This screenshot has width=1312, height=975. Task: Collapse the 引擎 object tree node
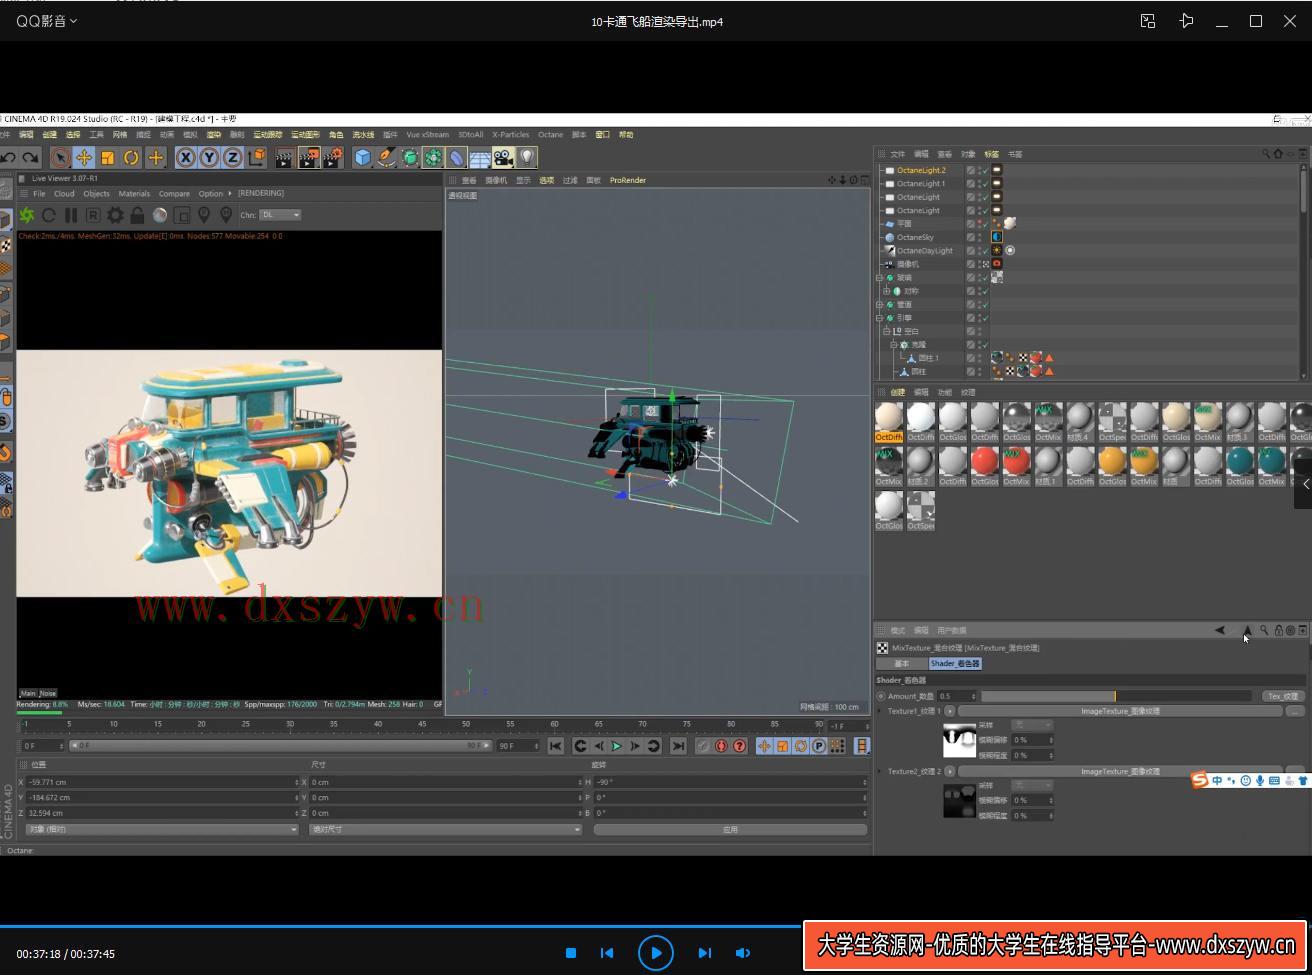pos(880,318)
